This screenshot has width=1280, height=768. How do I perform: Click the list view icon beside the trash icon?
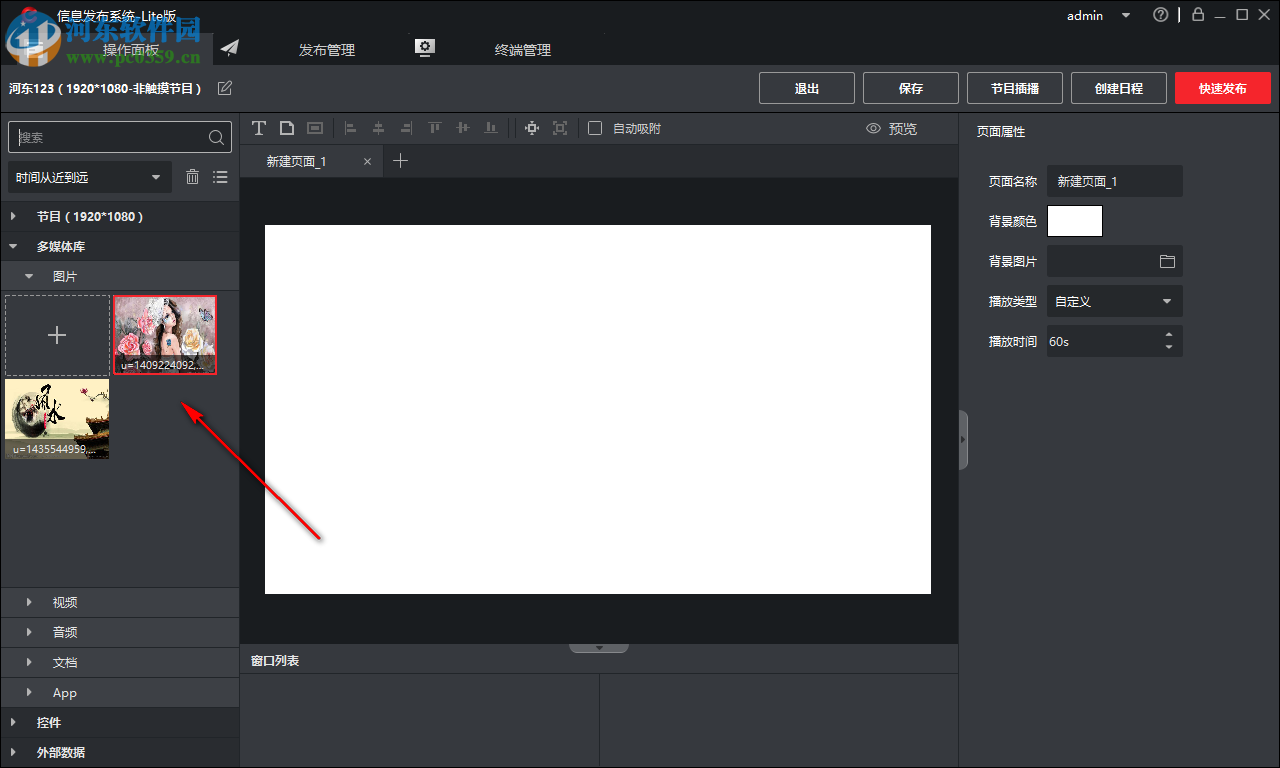pyautogui.click(x=219, y=176)
